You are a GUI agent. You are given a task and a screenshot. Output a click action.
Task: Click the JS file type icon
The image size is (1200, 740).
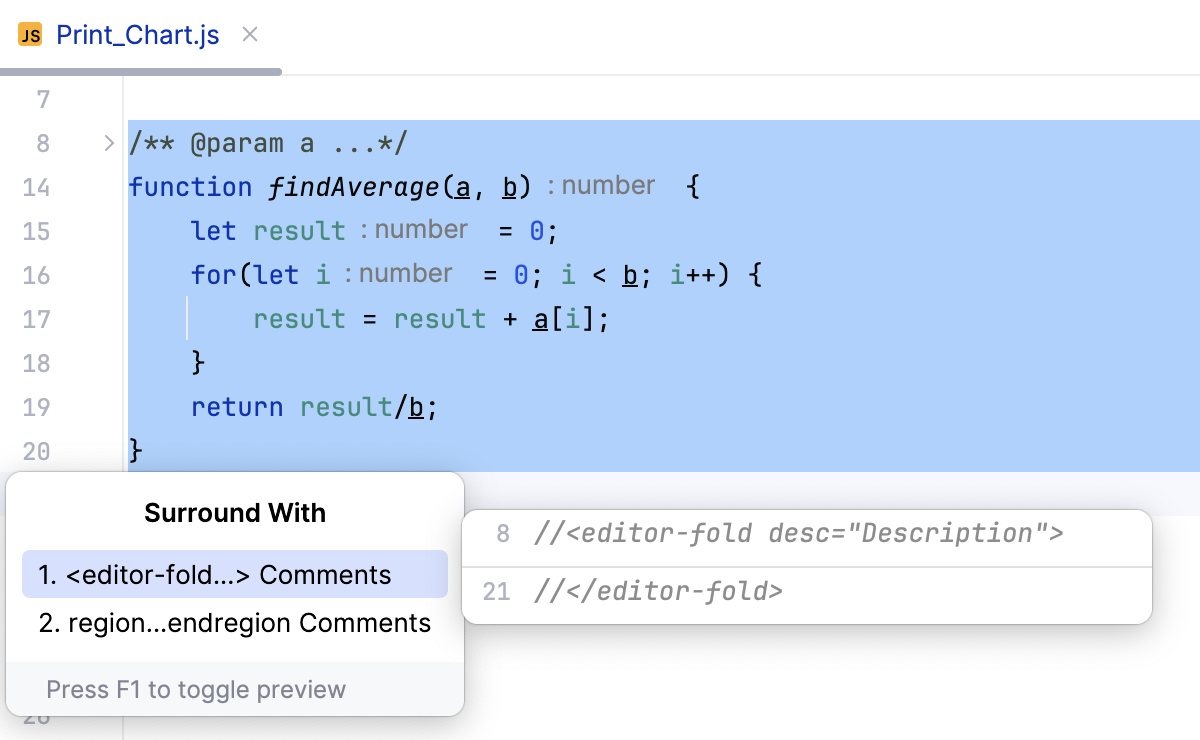pos(31,36)
